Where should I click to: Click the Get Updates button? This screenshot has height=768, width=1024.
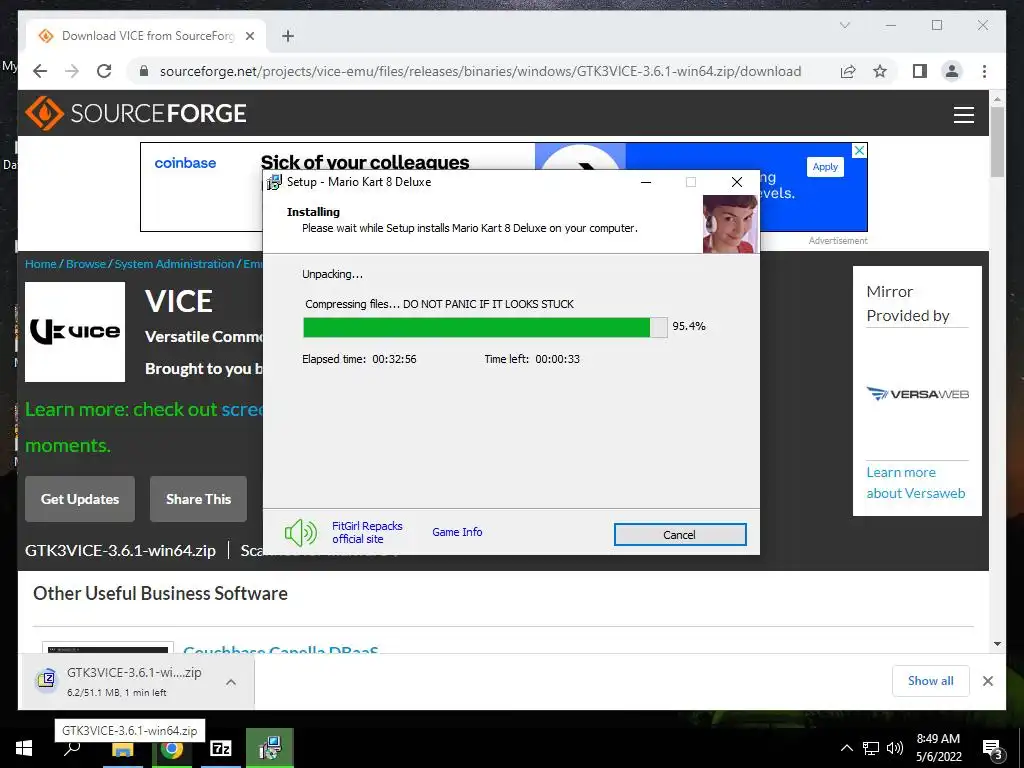point(80,499)
